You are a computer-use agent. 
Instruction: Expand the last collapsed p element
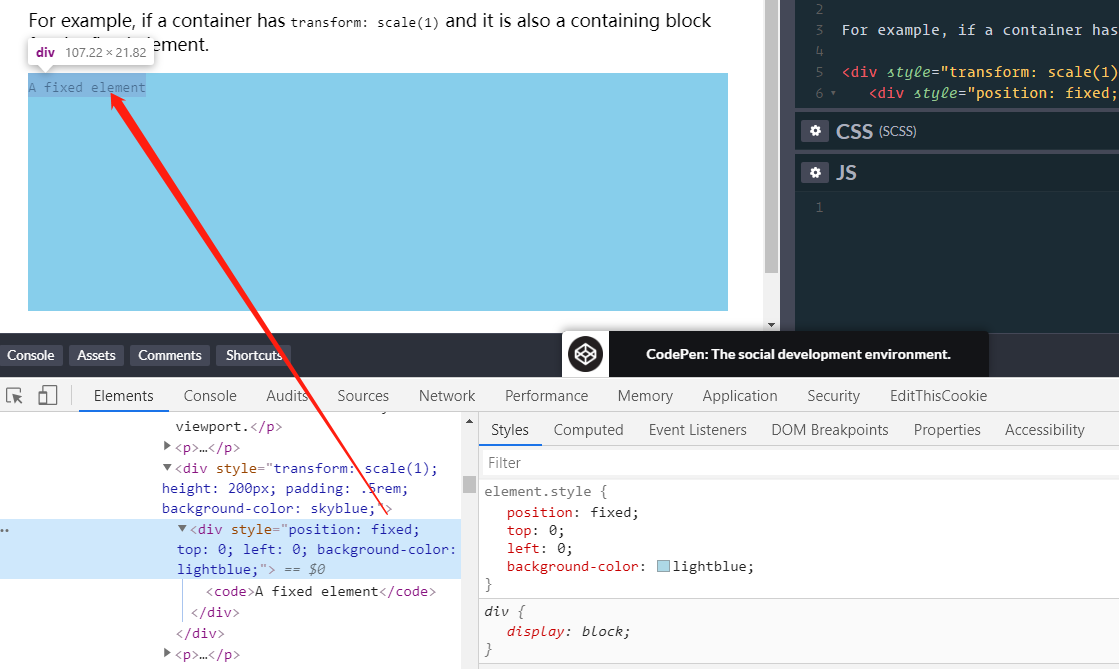tap(167, 653)
